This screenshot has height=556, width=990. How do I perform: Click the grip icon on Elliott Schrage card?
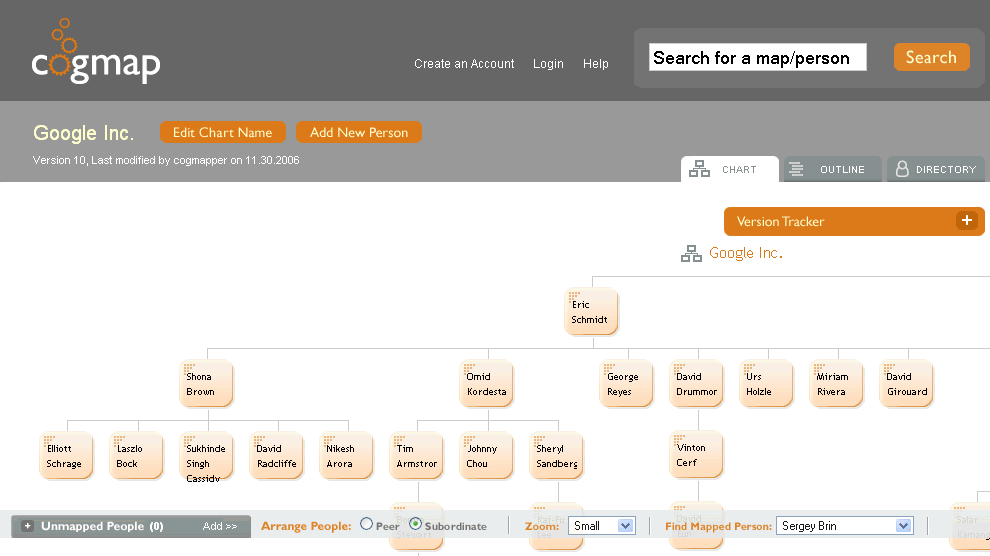(49, 440)
